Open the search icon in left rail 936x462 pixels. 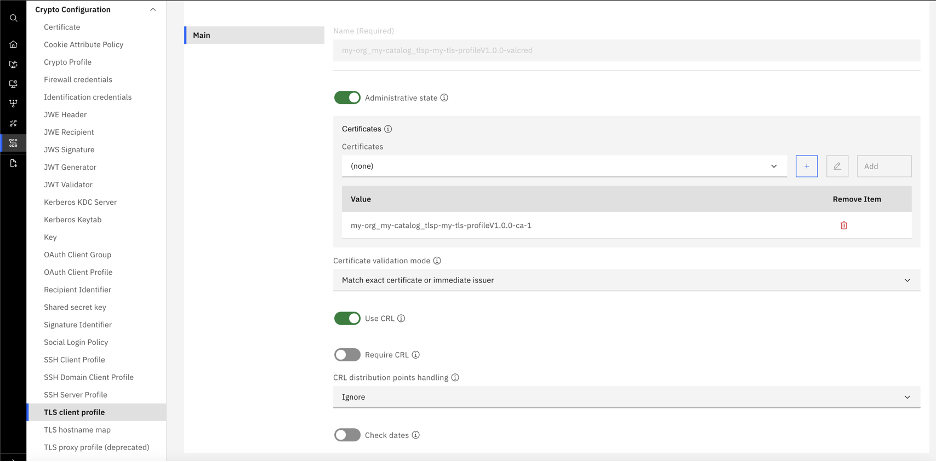pos(13,19)
